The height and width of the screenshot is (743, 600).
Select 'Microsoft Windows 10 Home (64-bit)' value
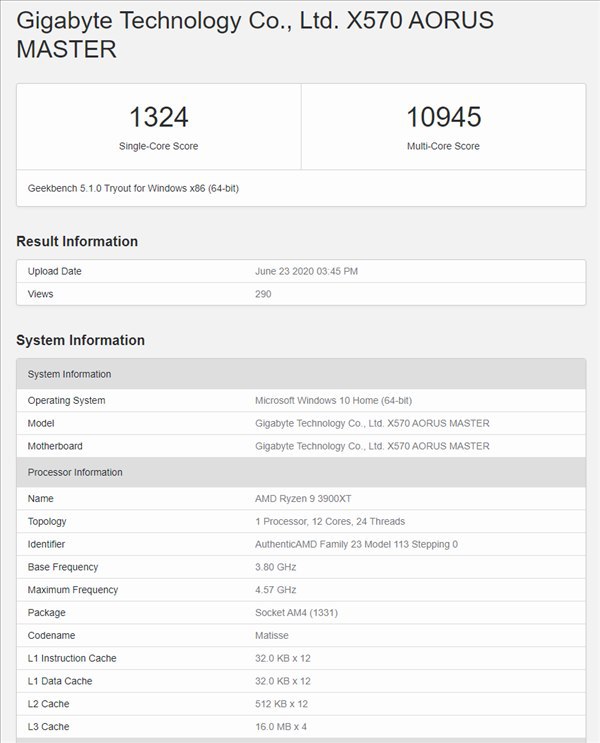point(333,400)
